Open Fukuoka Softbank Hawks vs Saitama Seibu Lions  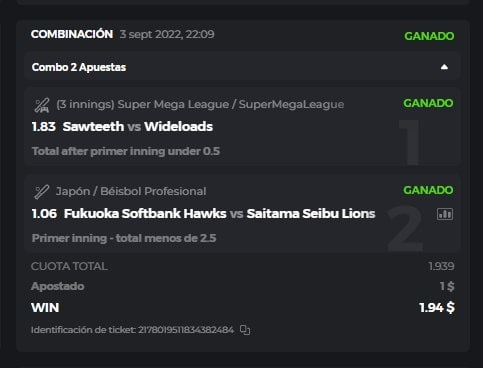click(219, 214)
